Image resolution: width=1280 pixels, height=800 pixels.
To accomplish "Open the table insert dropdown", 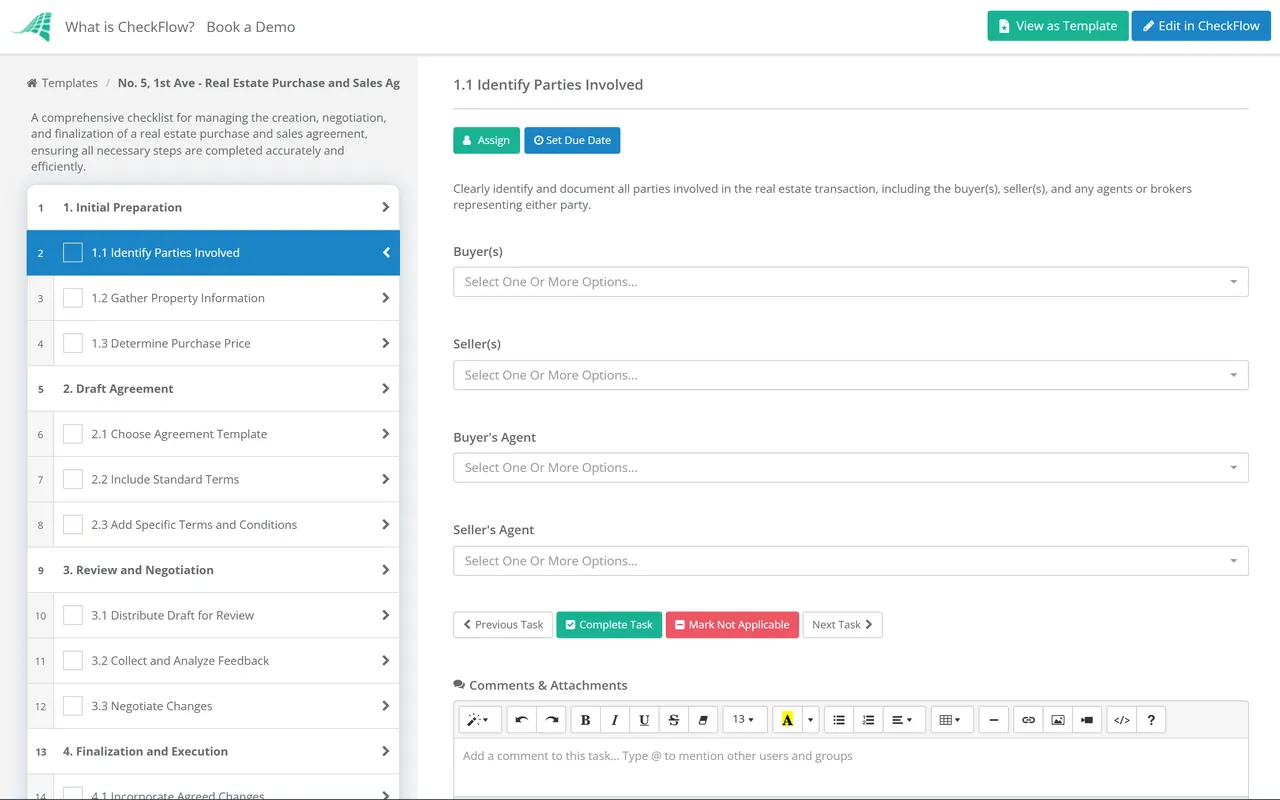I will point(951,720).
